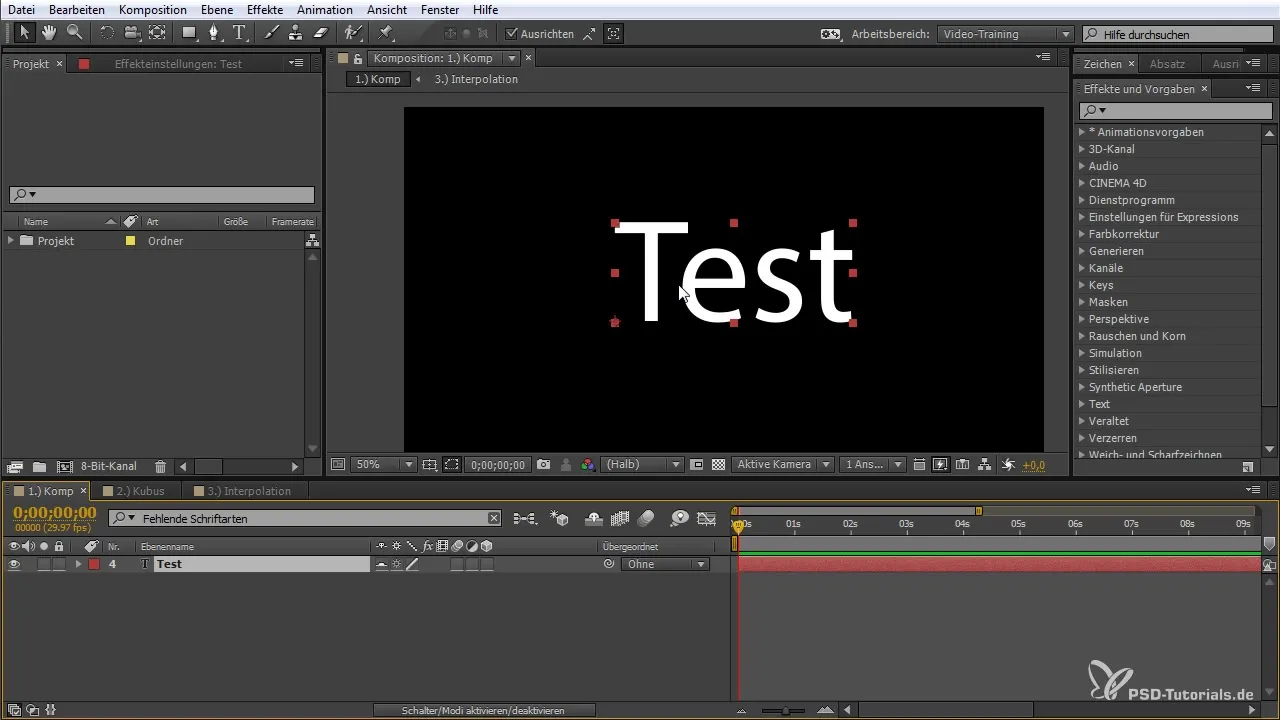
Task: Open the Ohne parent dropdown for Test layer
Action: [665, 564]
